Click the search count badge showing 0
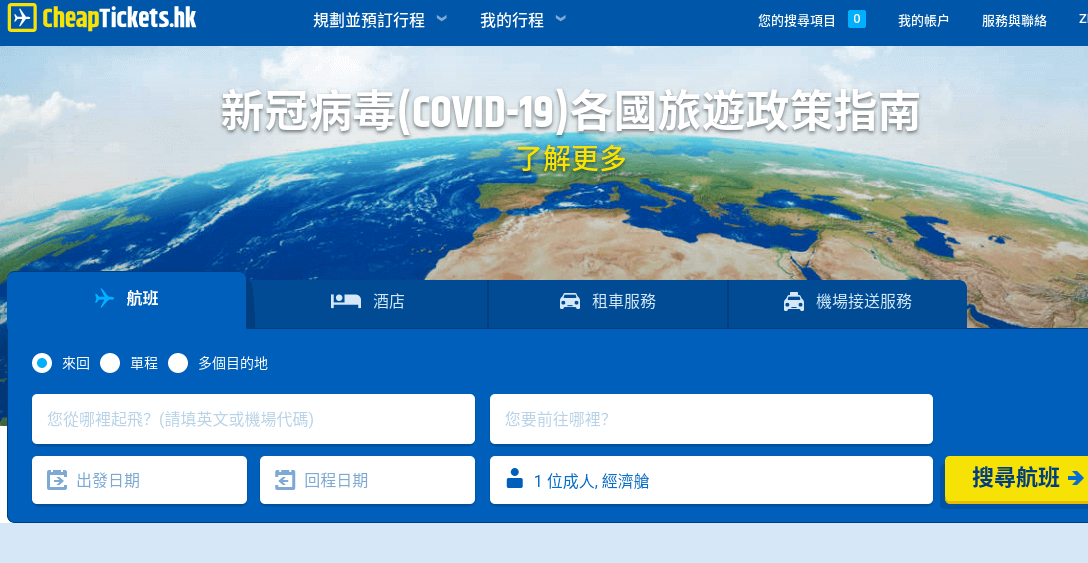 (x=857, y=19)
